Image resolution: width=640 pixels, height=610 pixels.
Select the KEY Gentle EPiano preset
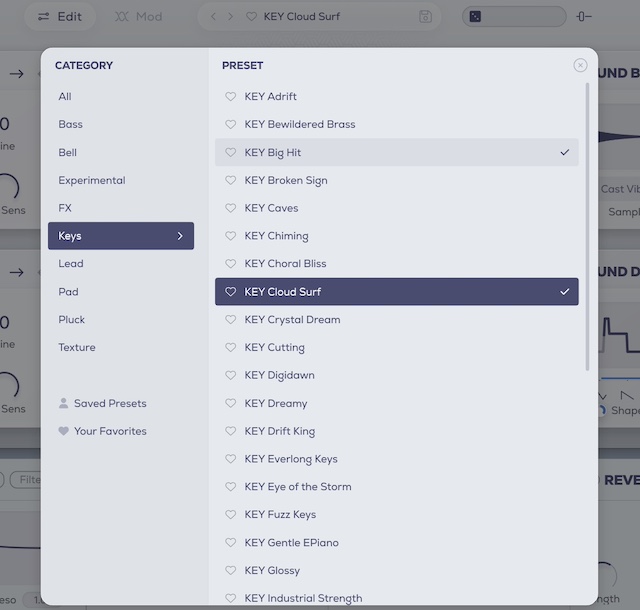coord(291,543)
